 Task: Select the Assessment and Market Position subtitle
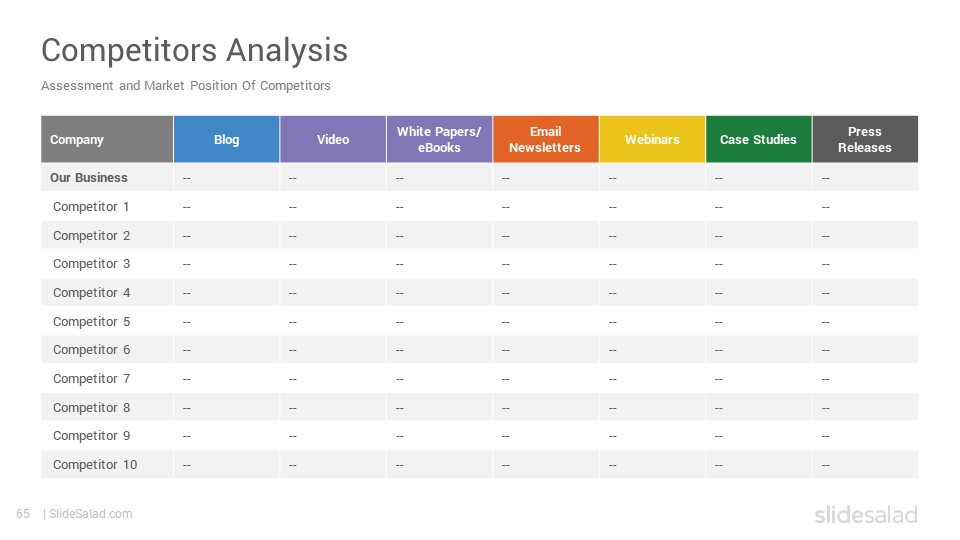[x=186, y=86]
